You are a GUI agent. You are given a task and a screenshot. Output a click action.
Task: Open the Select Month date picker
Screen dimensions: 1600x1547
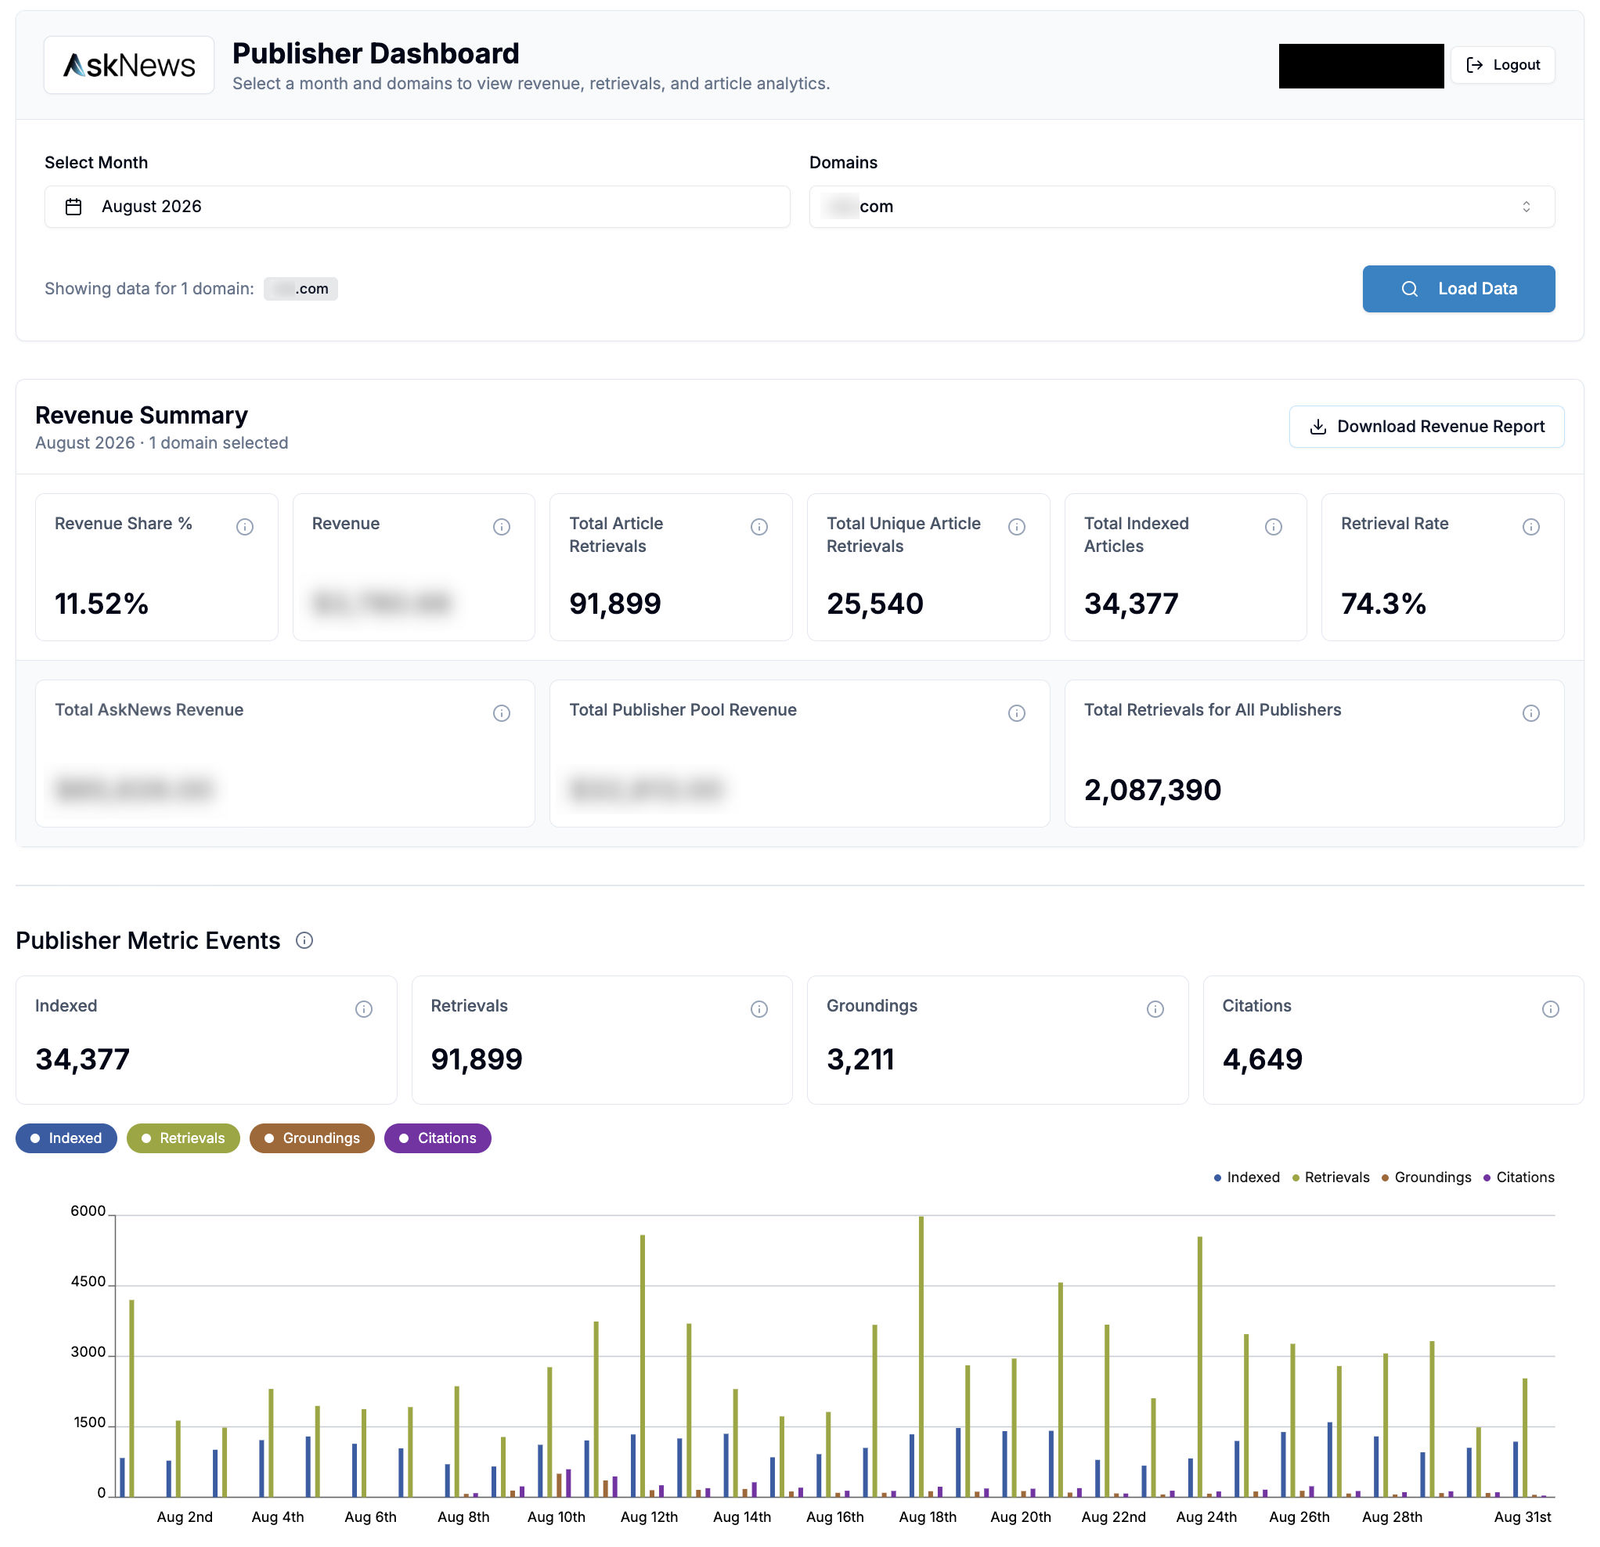click(x=417, y=207)
